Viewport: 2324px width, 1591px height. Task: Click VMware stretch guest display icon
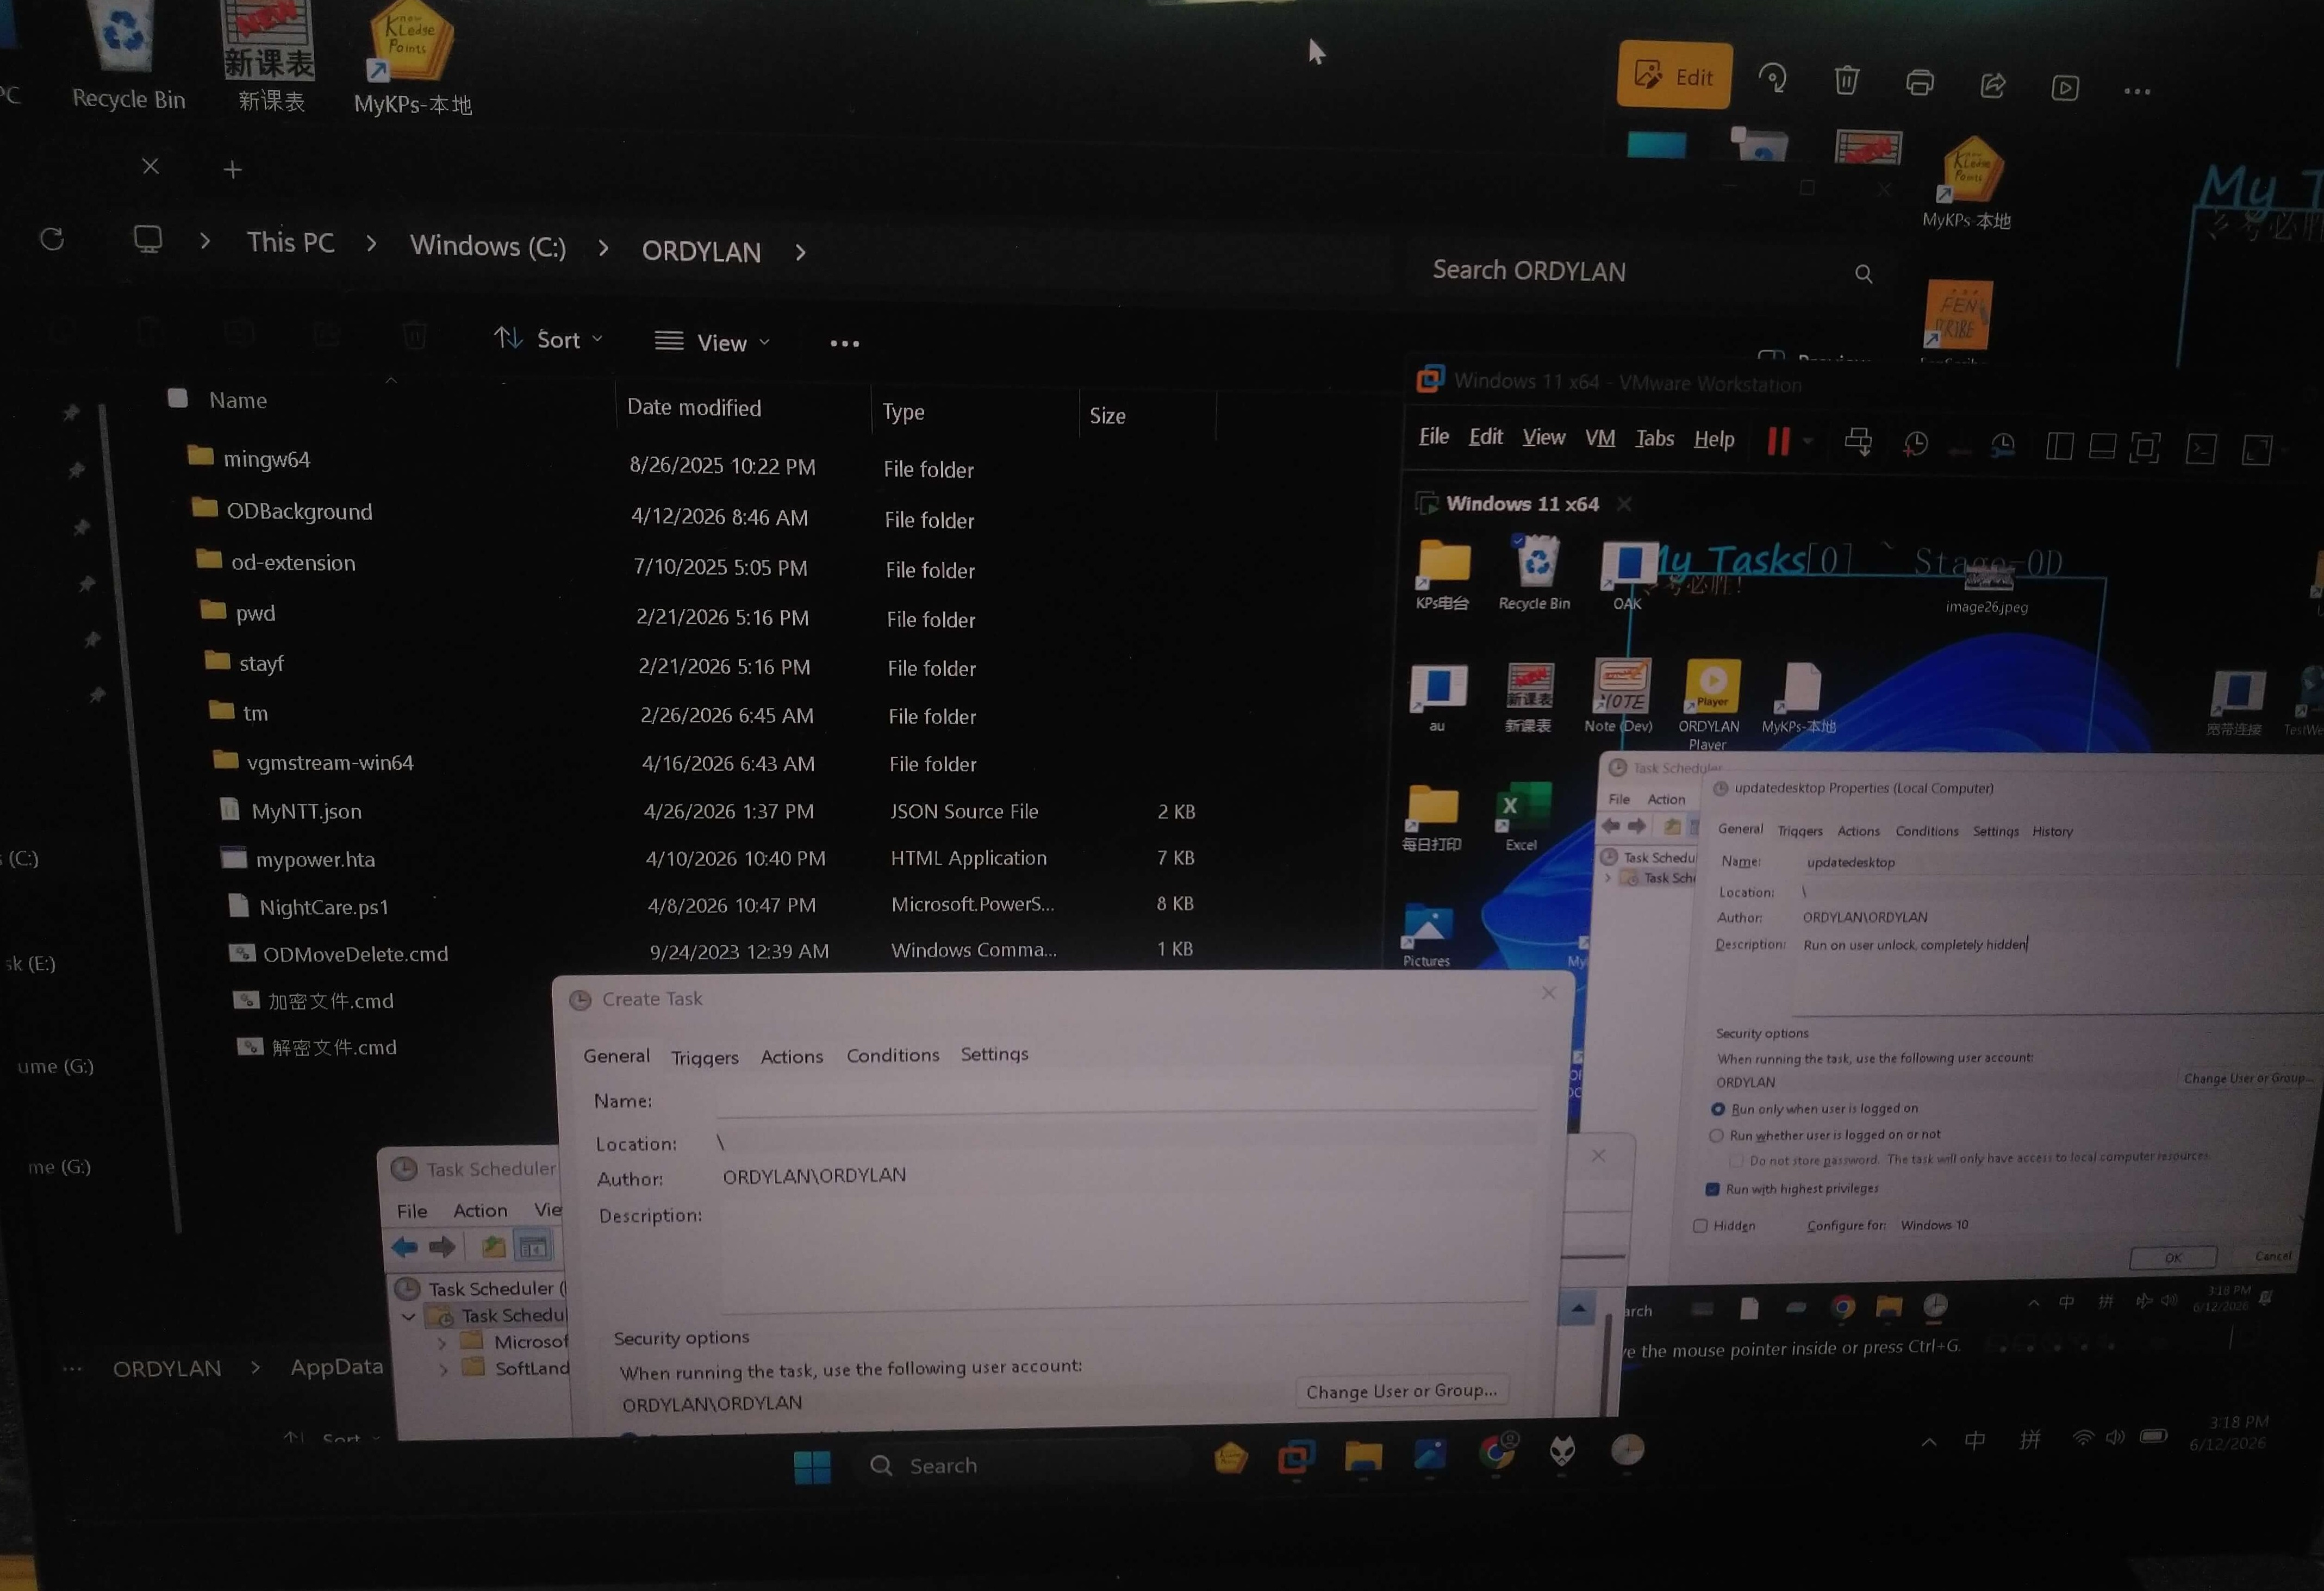pos(2257,450)
